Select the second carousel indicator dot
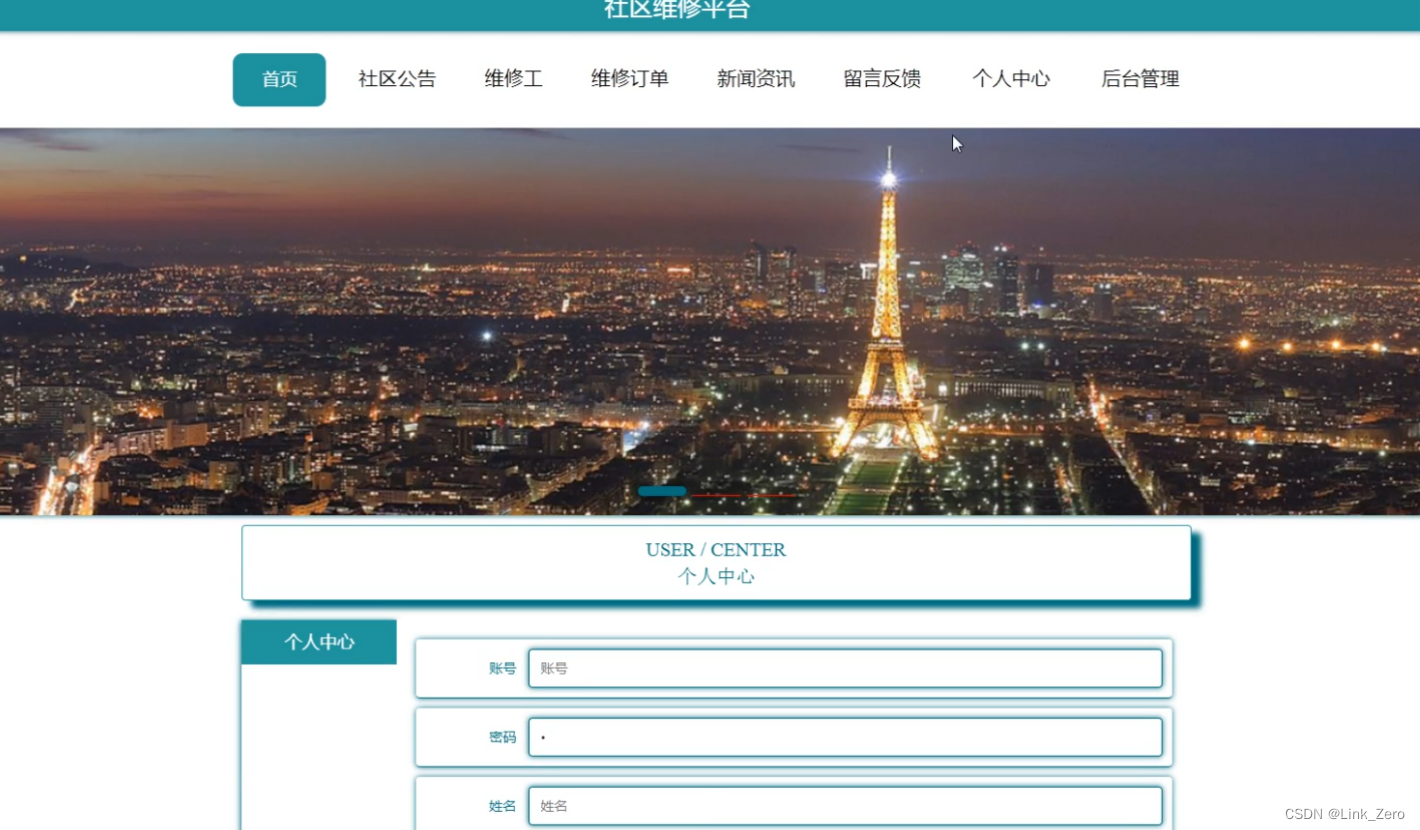This screenshot has width=1420, height=830. coord(716,494)
